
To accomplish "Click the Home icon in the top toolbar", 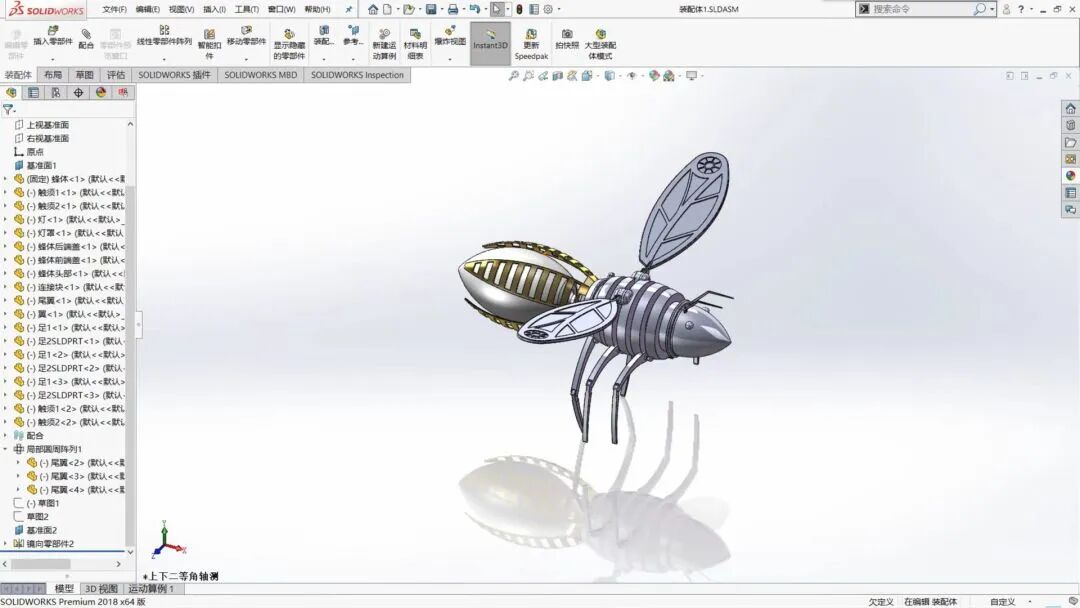I will (x=373, y=10).
